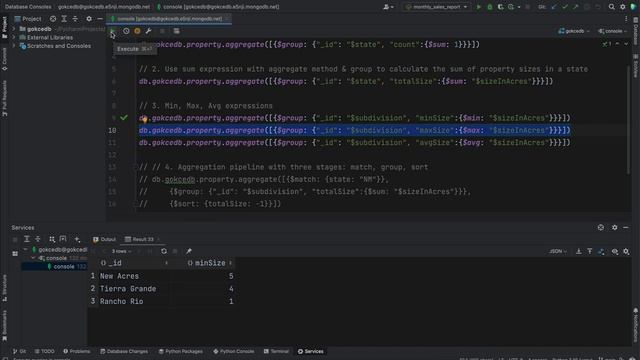Click the view-results table icon in console toolbar
The height and width of the screenshot is (360, 640).
176,31
